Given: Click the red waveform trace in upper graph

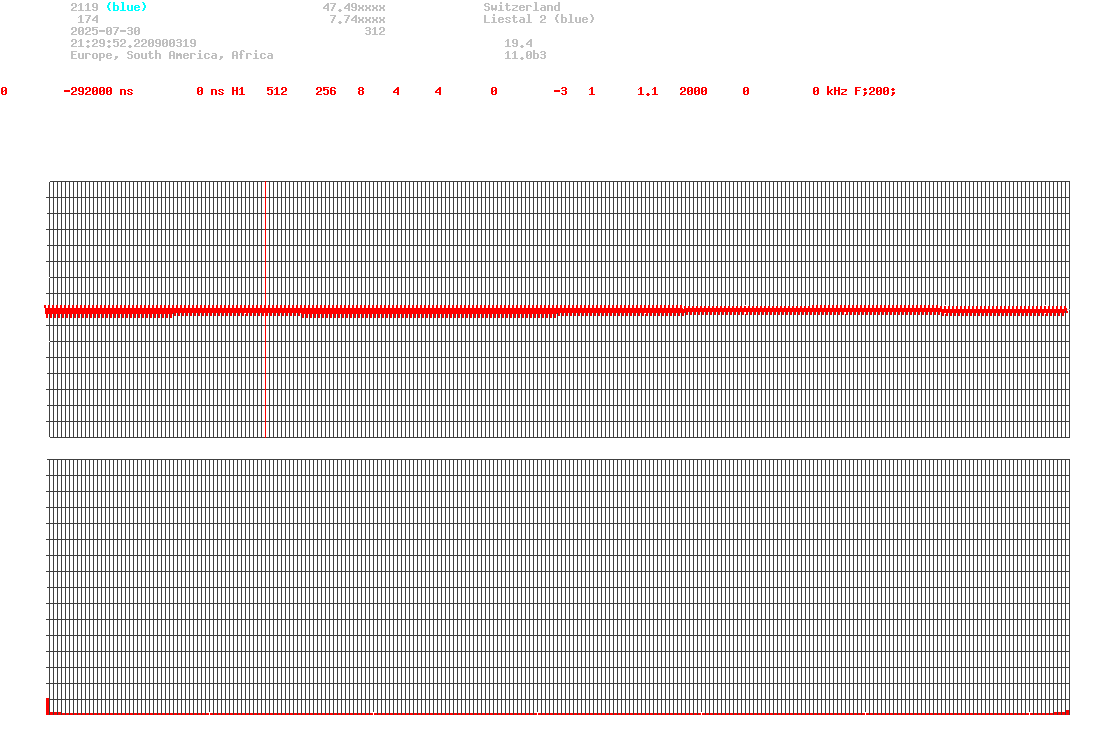Looking at the screenshot, I should point(556,311).
